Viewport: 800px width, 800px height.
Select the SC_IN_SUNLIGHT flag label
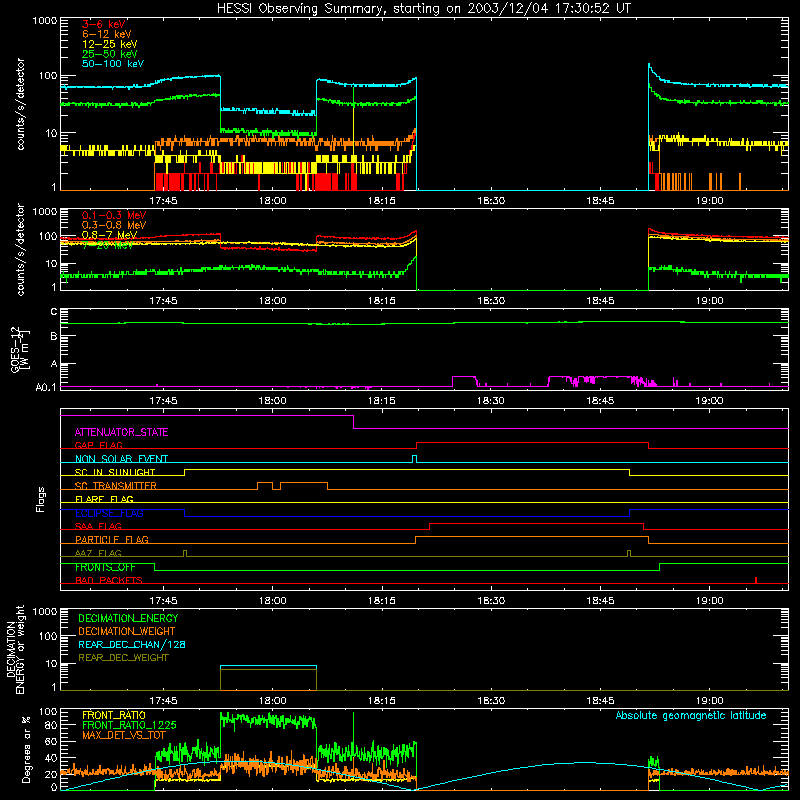coord(115,472)
